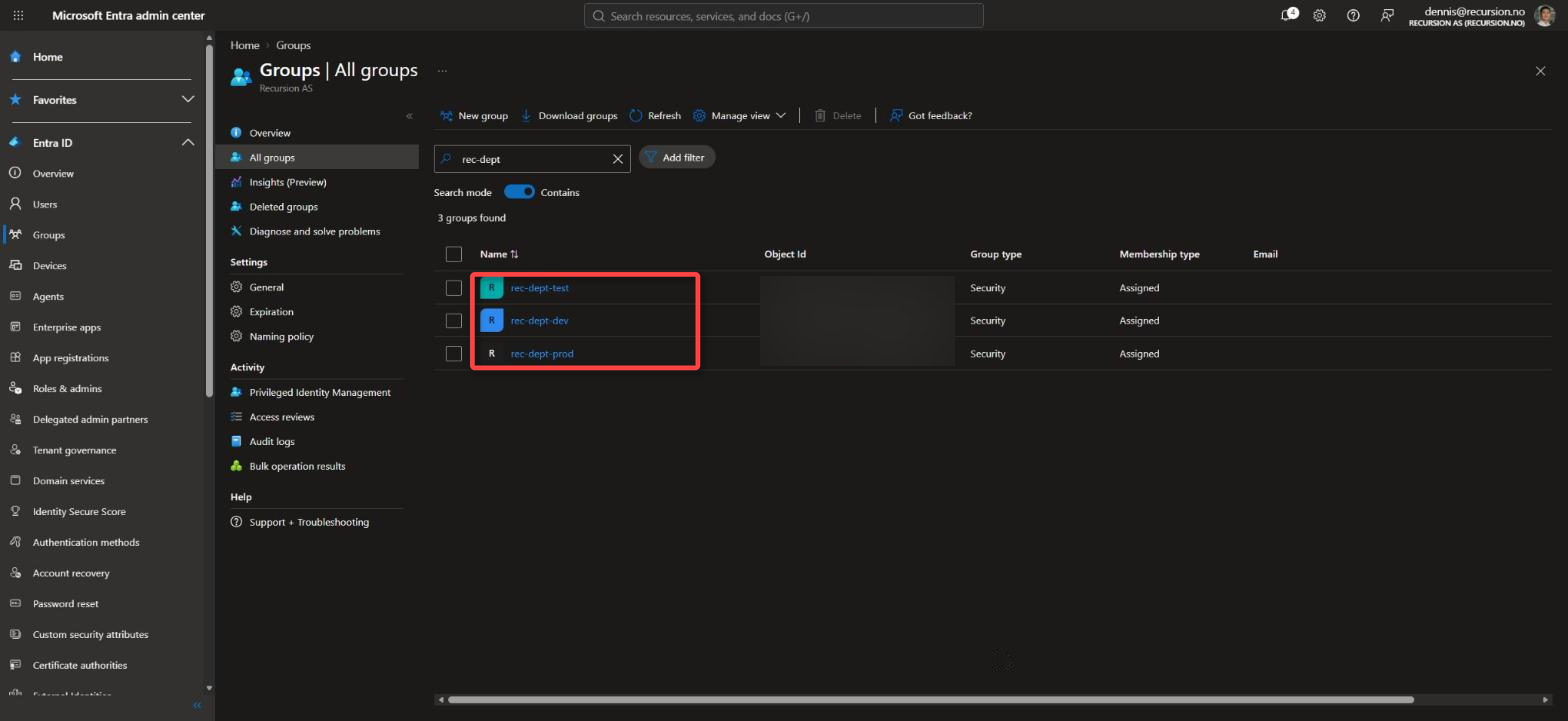The width and height of the screenshot is (1568, 721).
Task: Check the rec-dept-dev row checkbox
Action: coord(454,321)
